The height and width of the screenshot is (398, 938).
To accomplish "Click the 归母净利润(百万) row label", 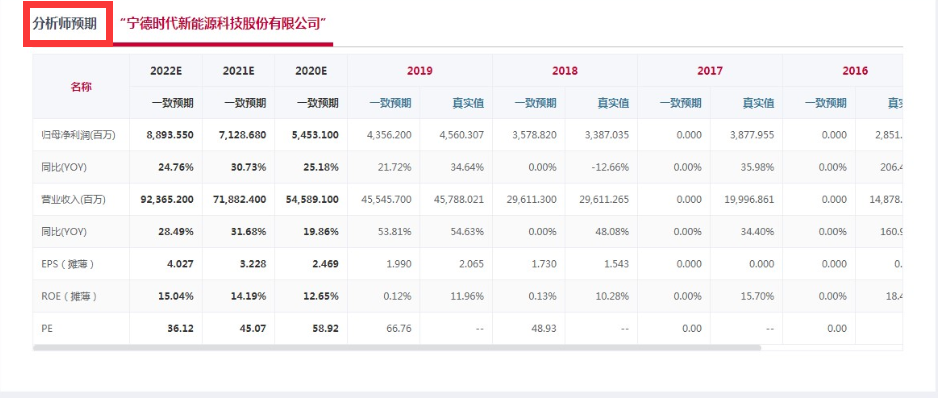I will [x=74, y=135].
